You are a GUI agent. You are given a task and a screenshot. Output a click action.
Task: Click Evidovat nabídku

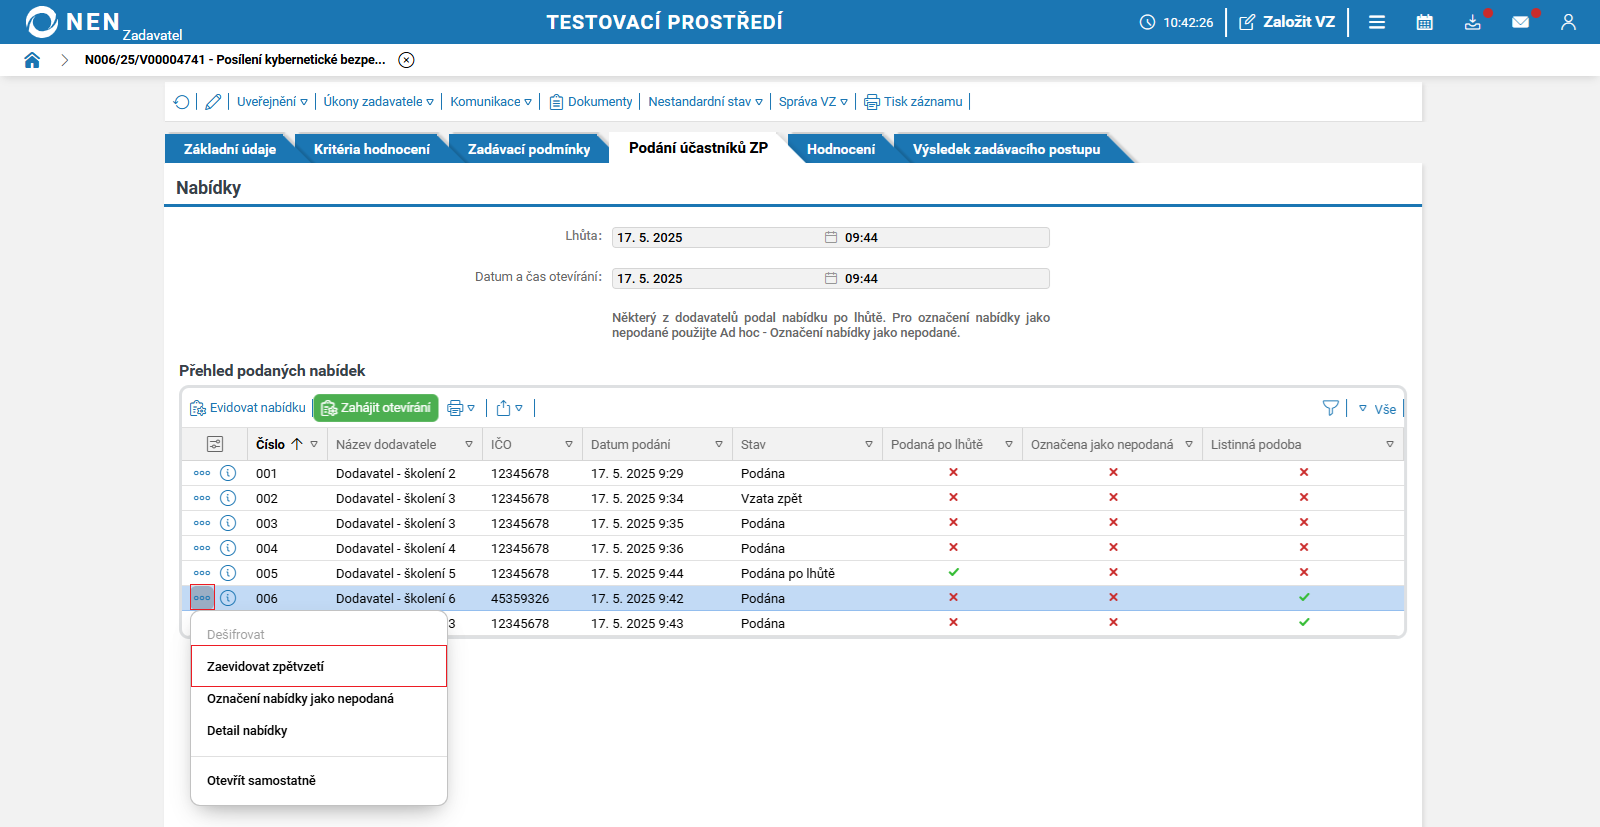[248, 408]
